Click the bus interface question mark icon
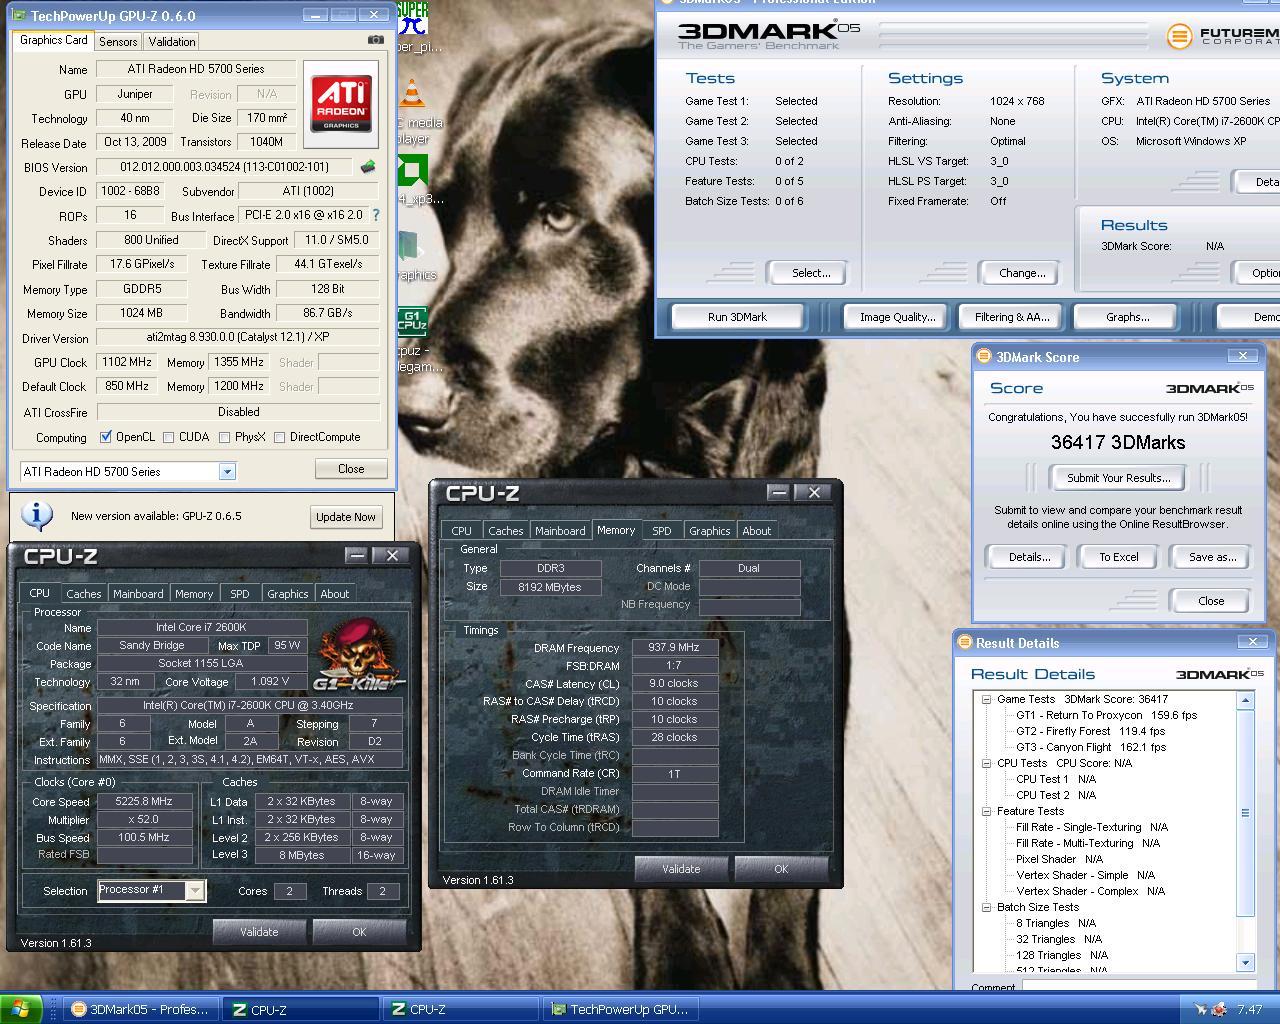 (x=376, y=215)
